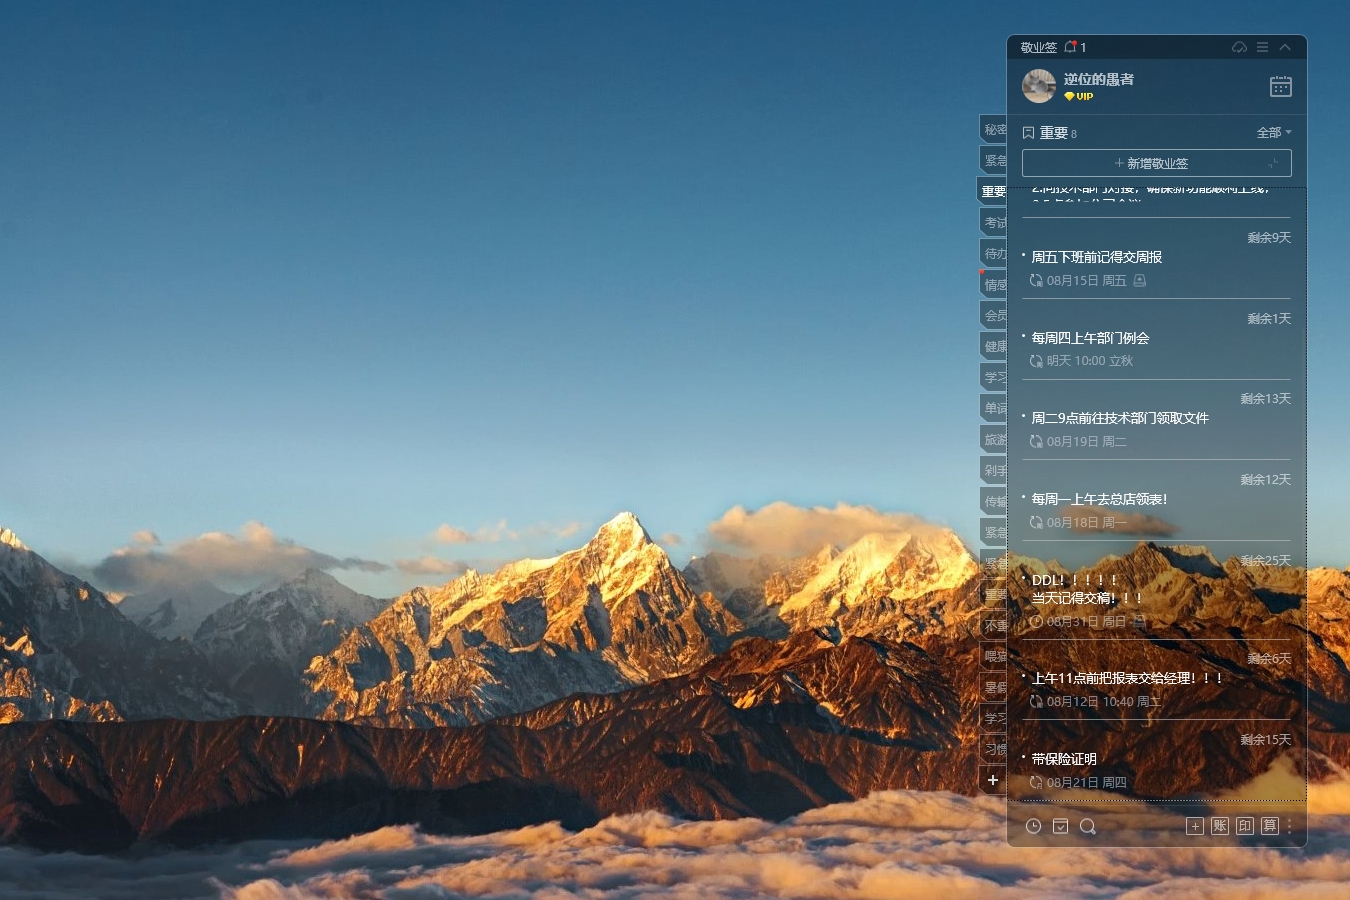Open the hamburger menu in title bar
Viewport: 1350px width, 900px height.
1262,47
